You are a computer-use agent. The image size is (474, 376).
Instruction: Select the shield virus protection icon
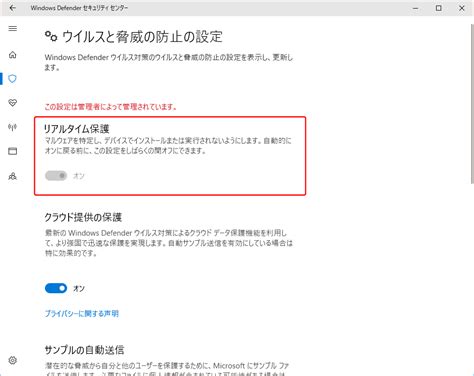[x=13, y=79]
